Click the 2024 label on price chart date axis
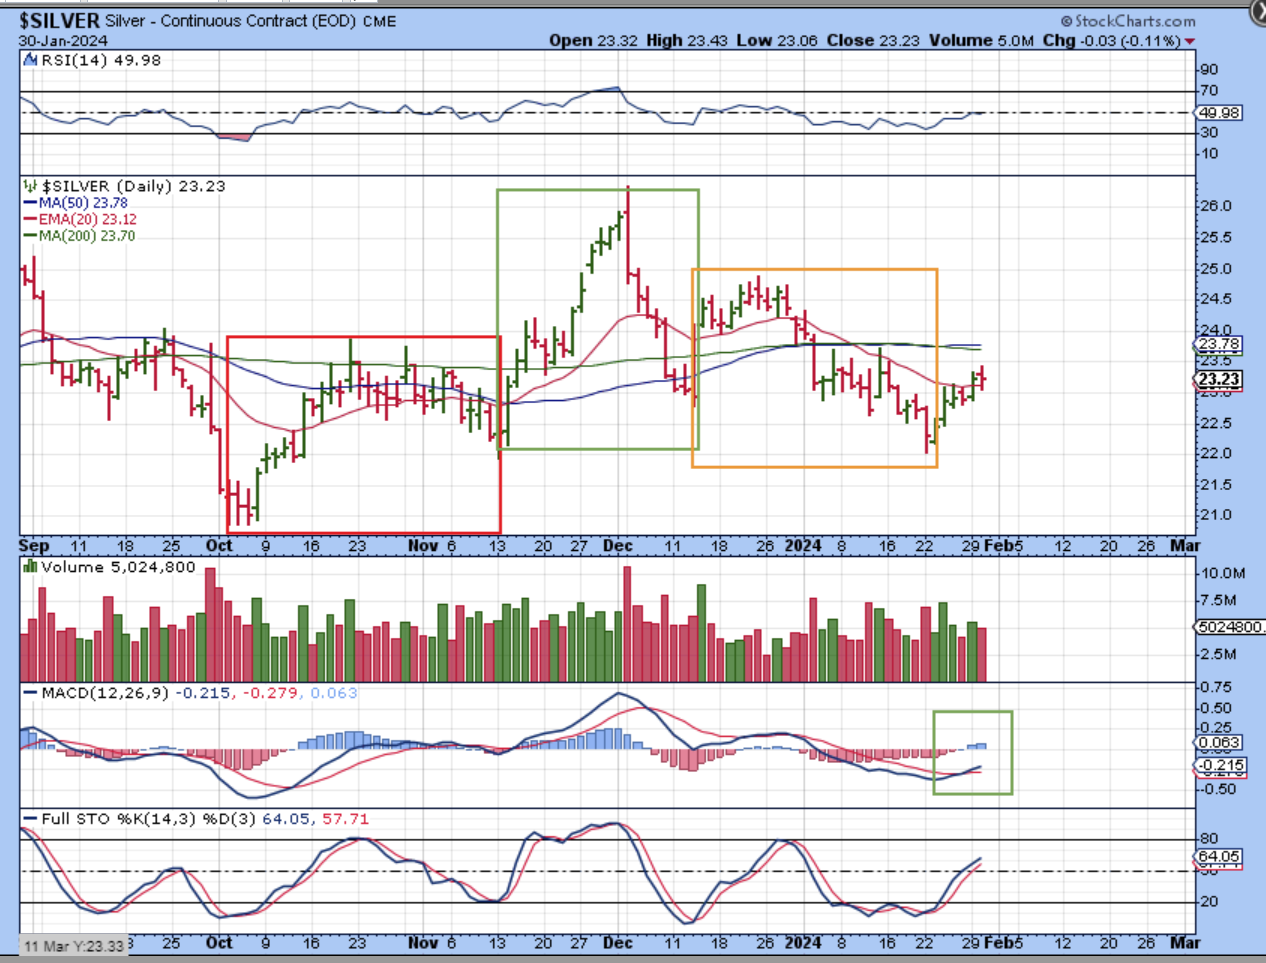Viewport: 1266px width, 963px height. pyautogui.click(x=803, y=546)
